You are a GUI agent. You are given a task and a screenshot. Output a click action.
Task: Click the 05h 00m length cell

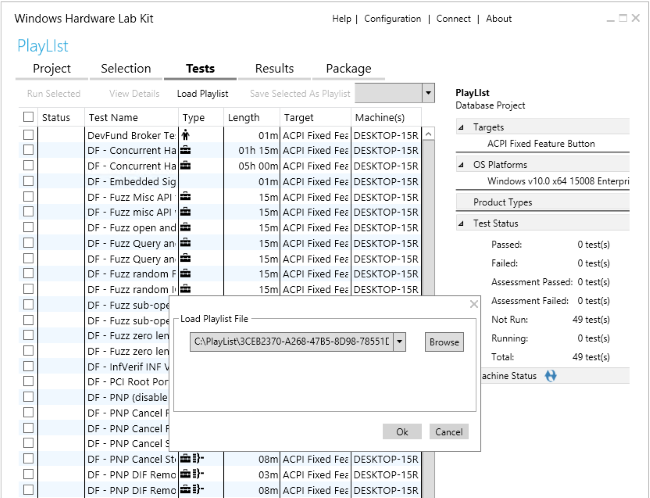pyautogui.click(x=258, y=166)
